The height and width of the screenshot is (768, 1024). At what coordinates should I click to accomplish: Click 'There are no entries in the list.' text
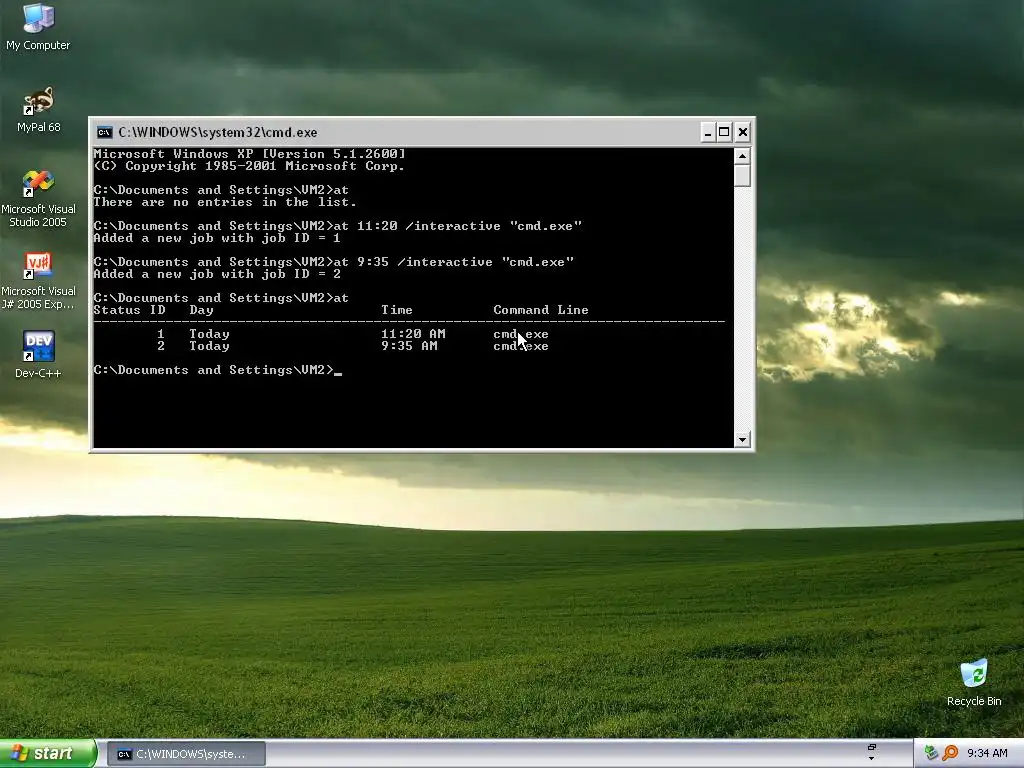[225, 202]
